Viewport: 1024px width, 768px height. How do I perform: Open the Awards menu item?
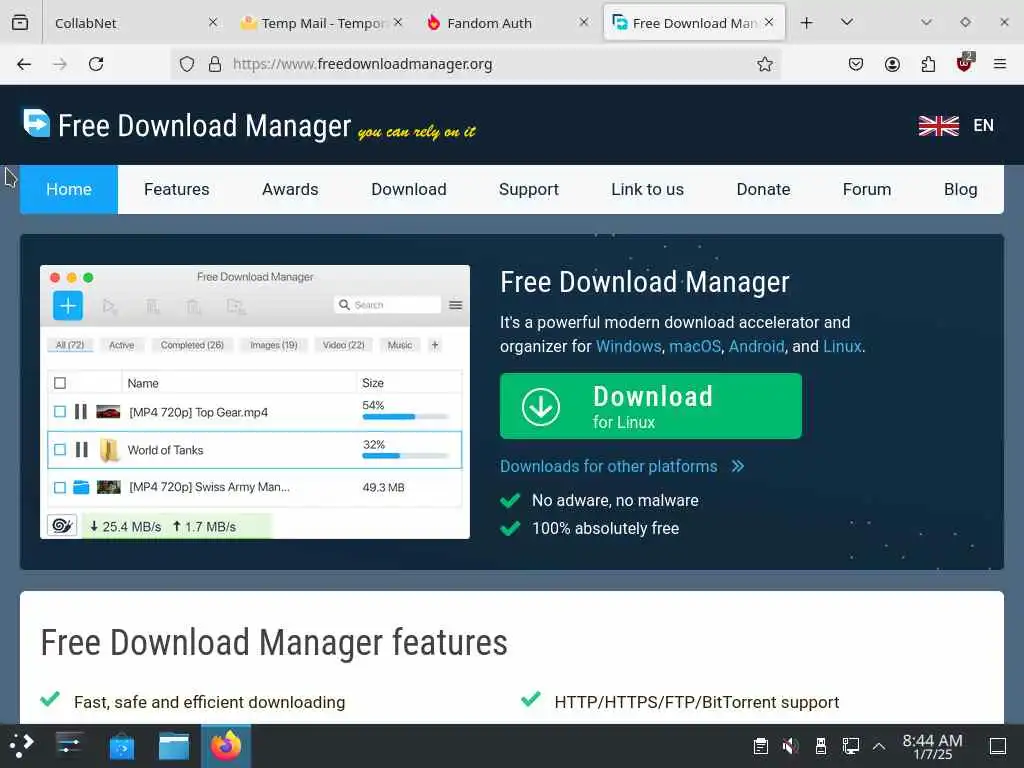(x=290, y=189)
